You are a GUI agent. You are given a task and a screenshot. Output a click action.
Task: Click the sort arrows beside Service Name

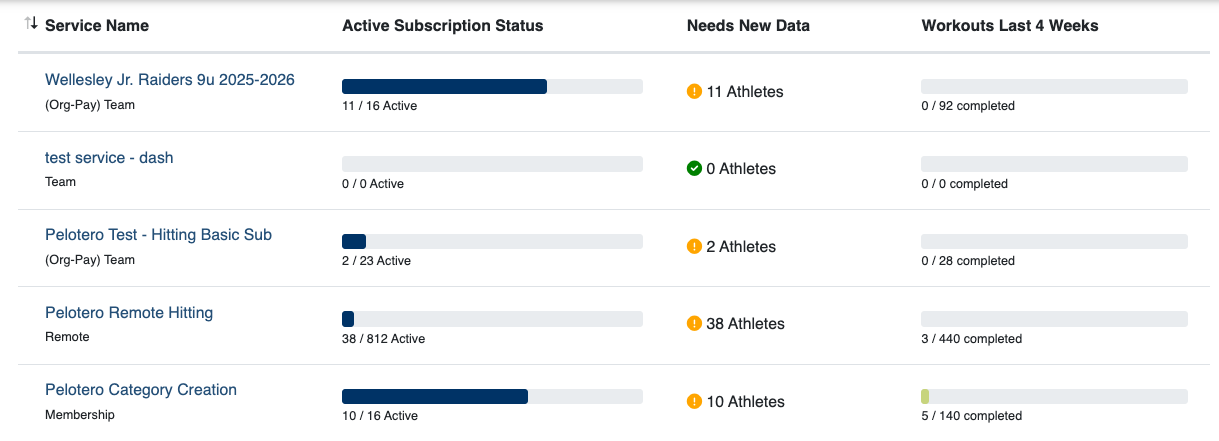(31, 24)
